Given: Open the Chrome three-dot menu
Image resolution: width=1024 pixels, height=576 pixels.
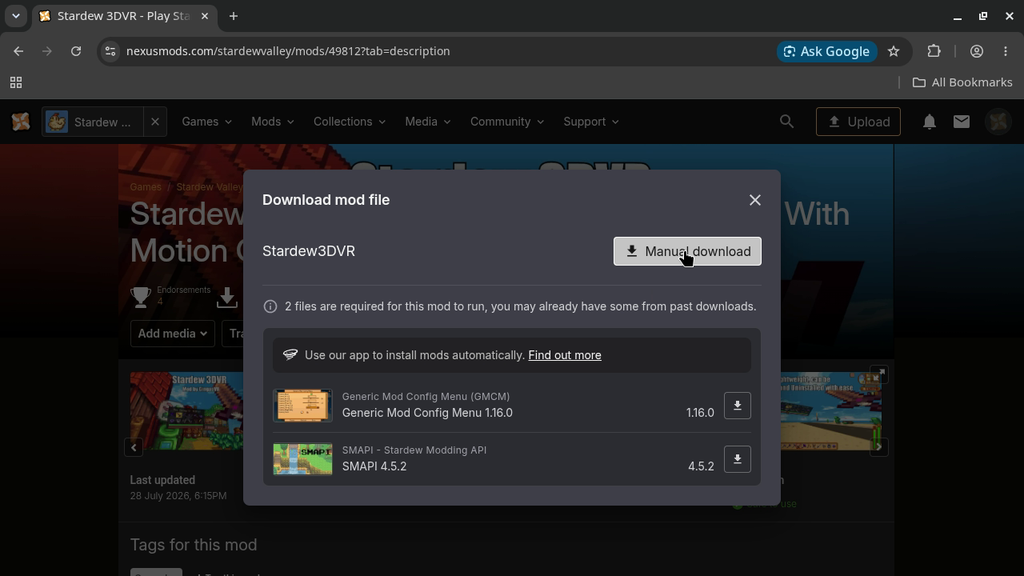Looking at the screenshot, I should pyautogui.click(x=1005, y=51).
